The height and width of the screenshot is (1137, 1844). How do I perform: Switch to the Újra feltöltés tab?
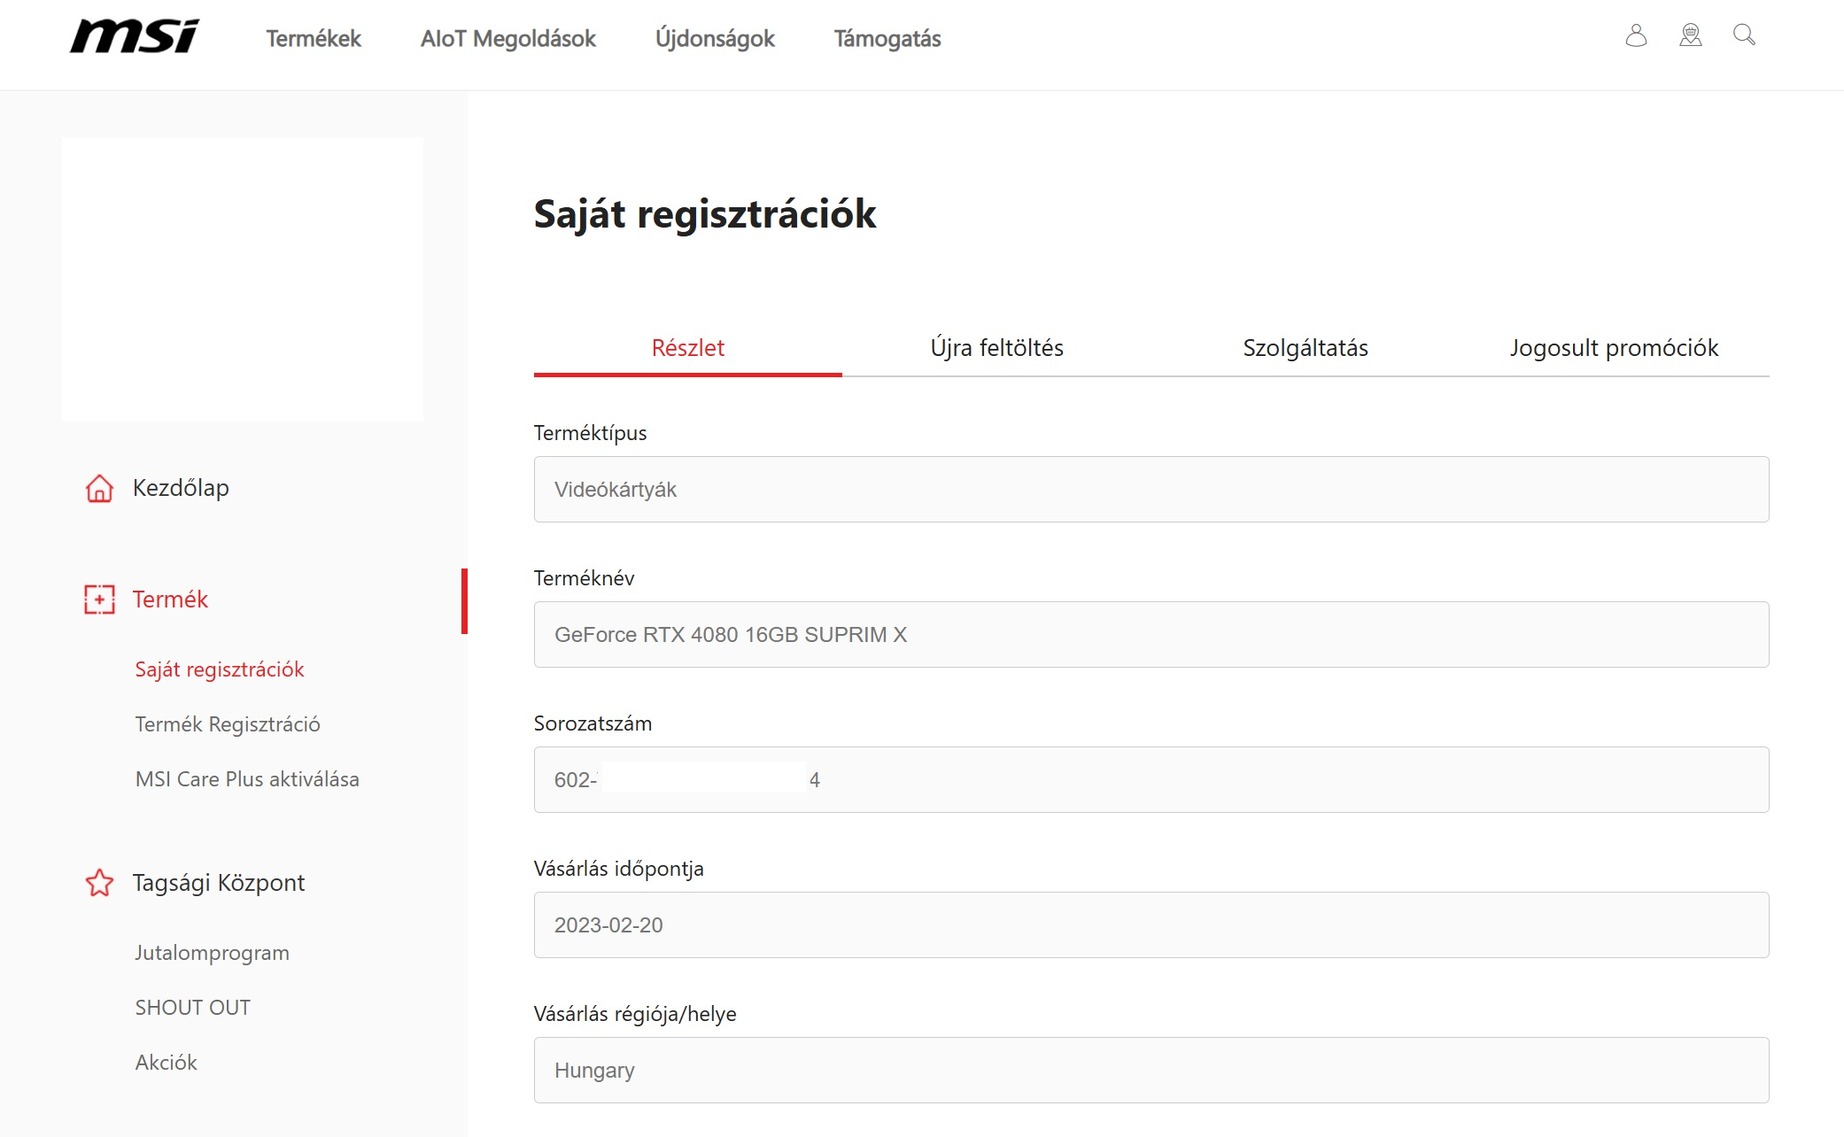click(x=996, y=348)
